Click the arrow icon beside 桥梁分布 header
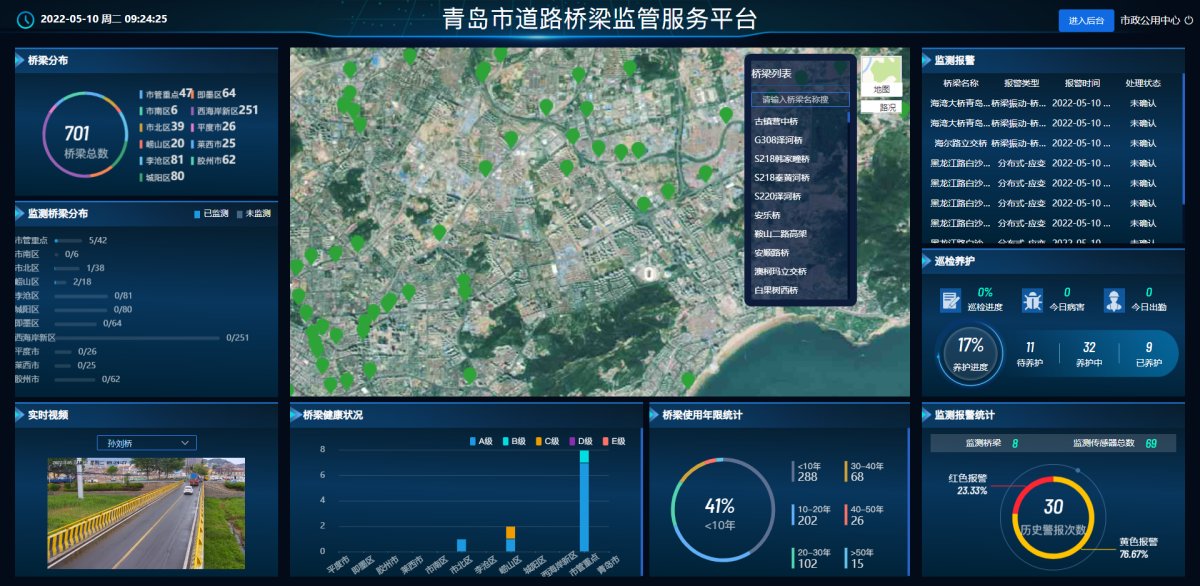Screen dimensions: 1200x586 coord(20,60)
